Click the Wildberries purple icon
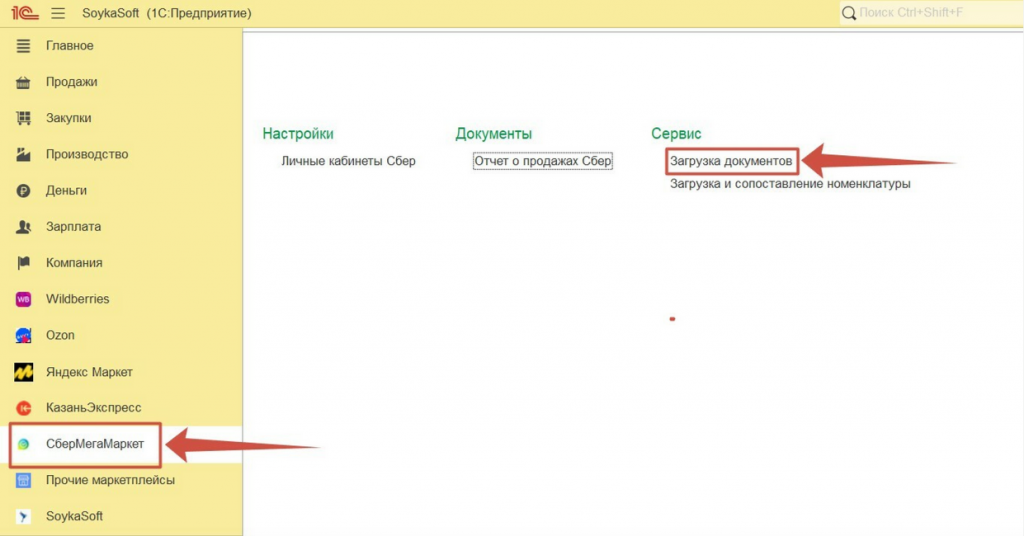The image size is (1024, 536). click(24, 299)
